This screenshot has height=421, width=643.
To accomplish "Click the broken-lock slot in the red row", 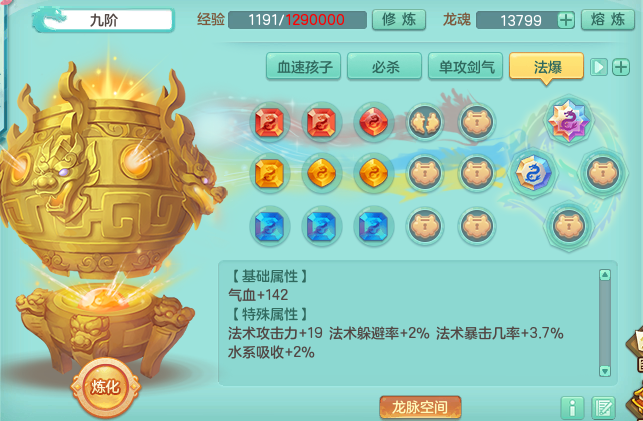I will 425,122.
